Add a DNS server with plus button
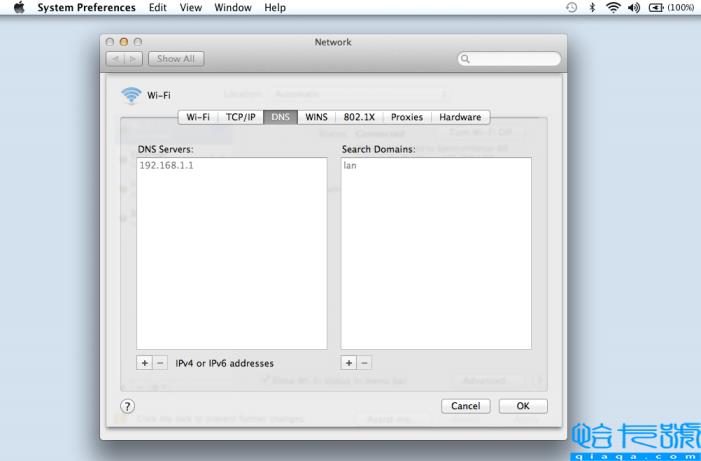 (145, 363)
